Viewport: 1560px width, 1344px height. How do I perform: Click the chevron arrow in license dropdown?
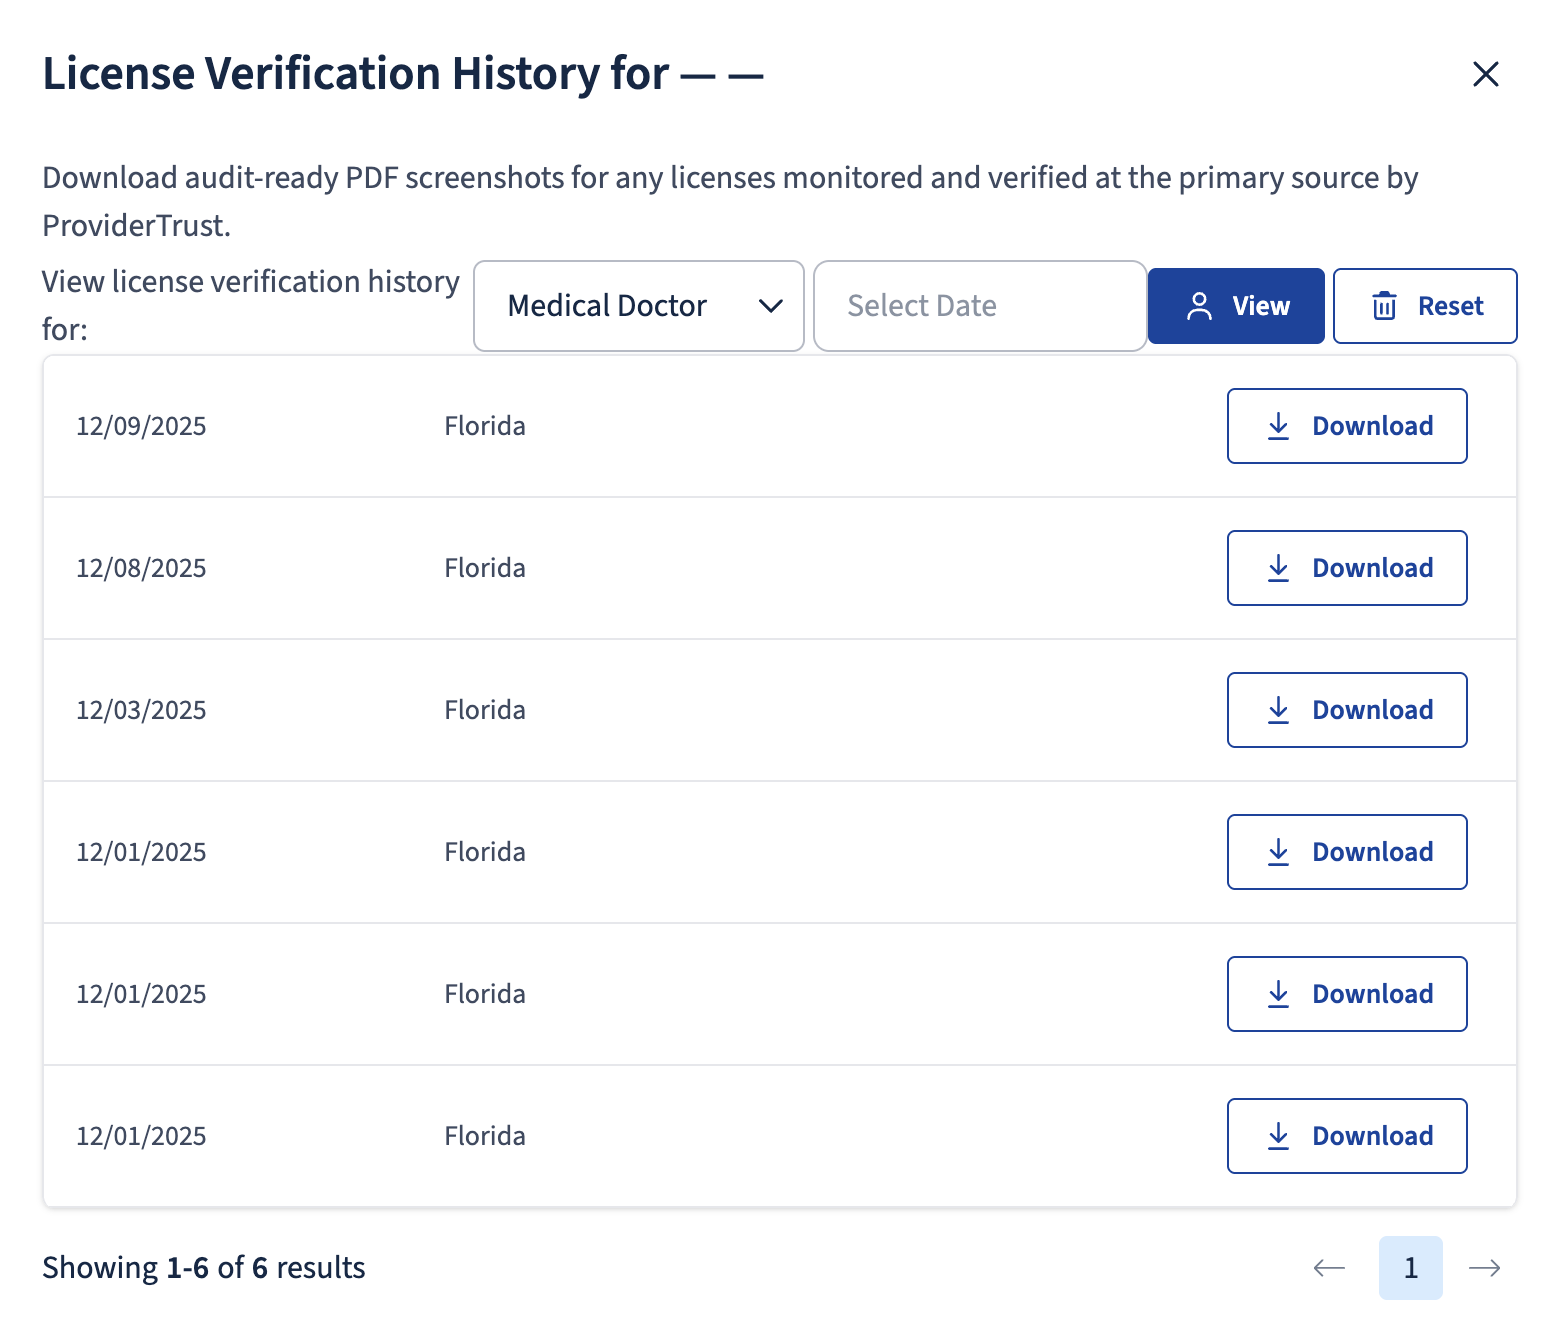770,306
